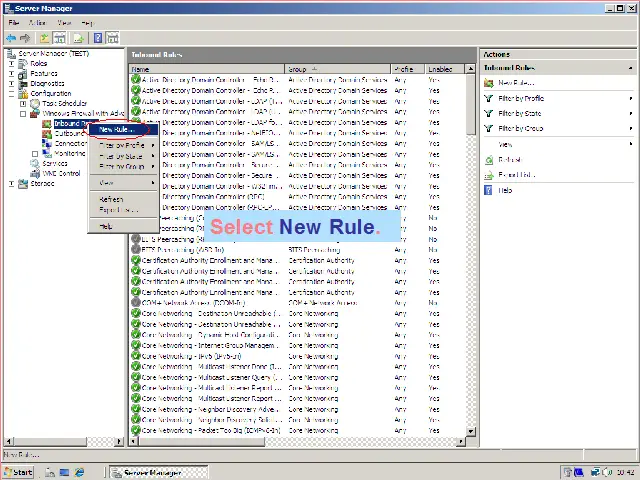The width and height of the screenshot is (640, 480).
Task: Select Core Networking - Internet Group Management rule
Action: point(297,346)
